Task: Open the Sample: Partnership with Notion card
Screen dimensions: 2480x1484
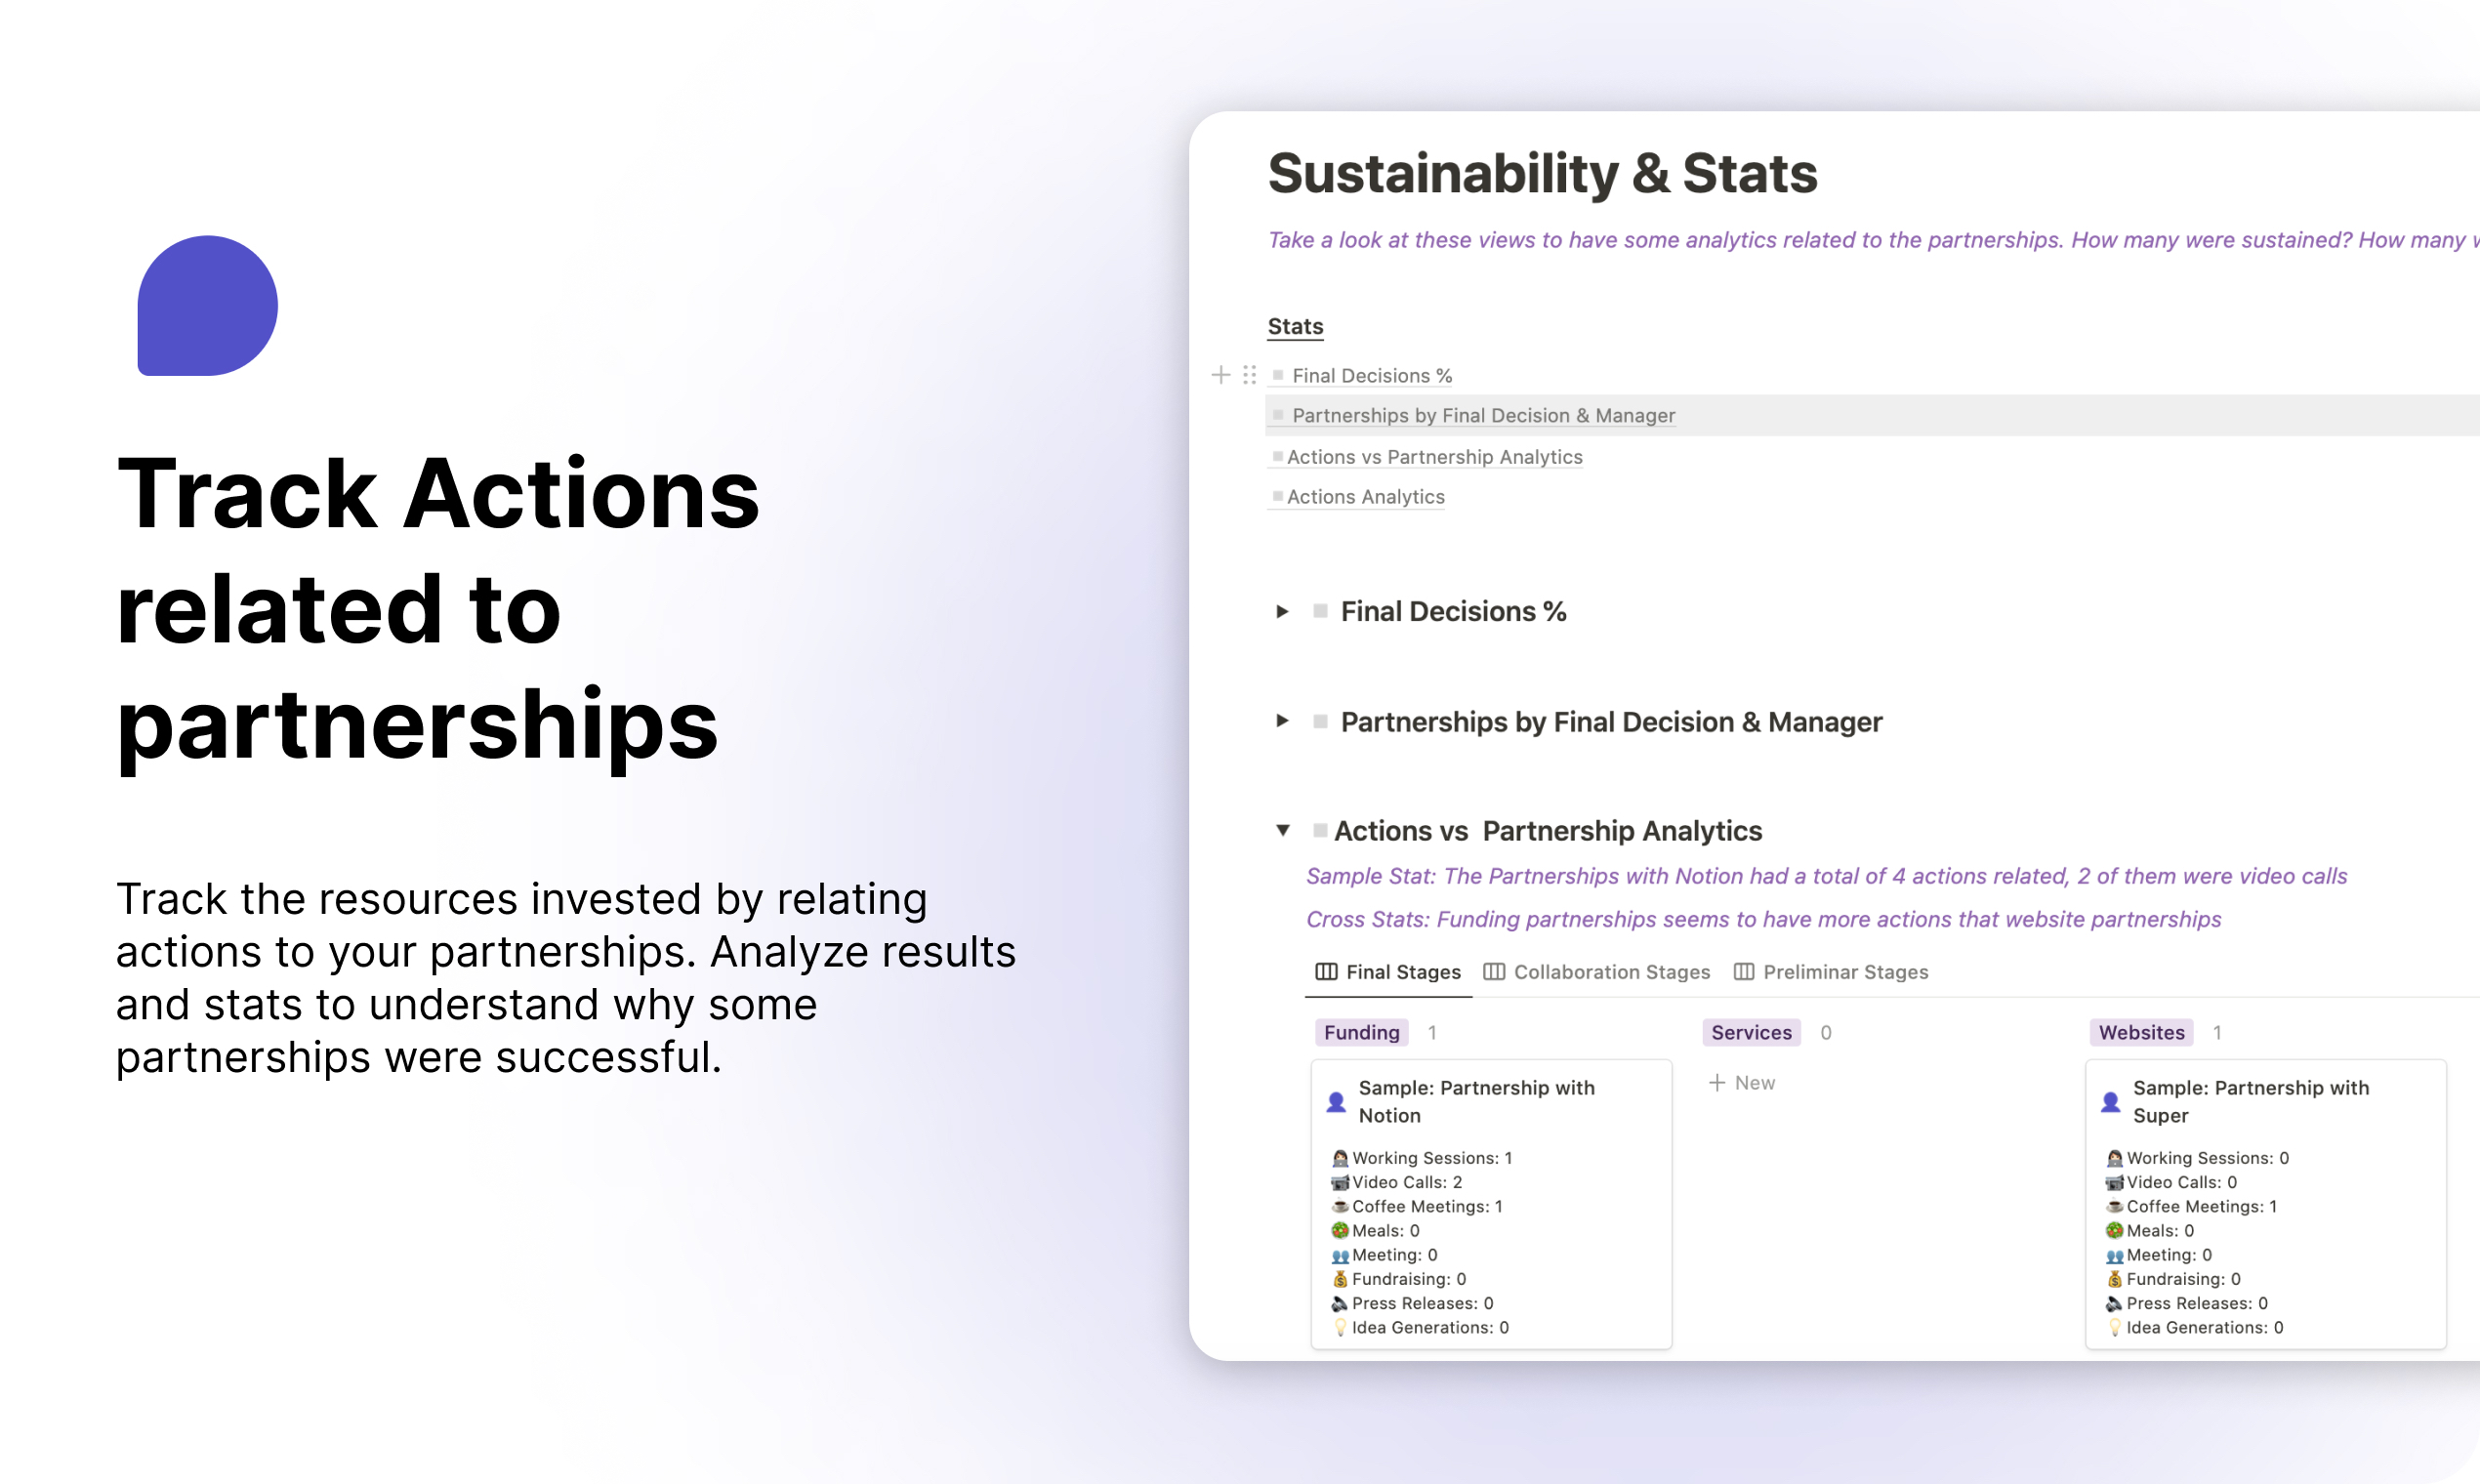Action: tap(1476, 1101)
